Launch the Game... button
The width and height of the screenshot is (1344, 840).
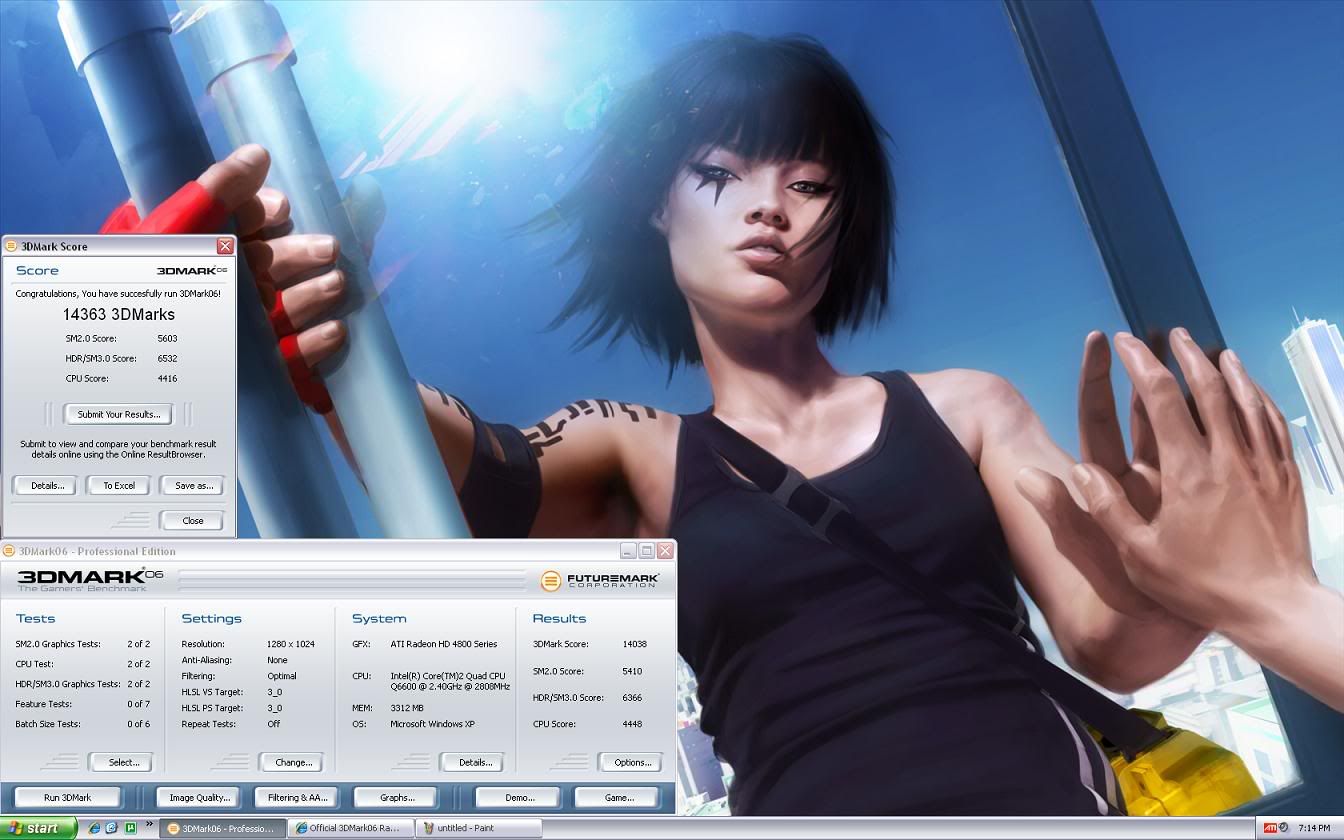click(x=619, y=797)
